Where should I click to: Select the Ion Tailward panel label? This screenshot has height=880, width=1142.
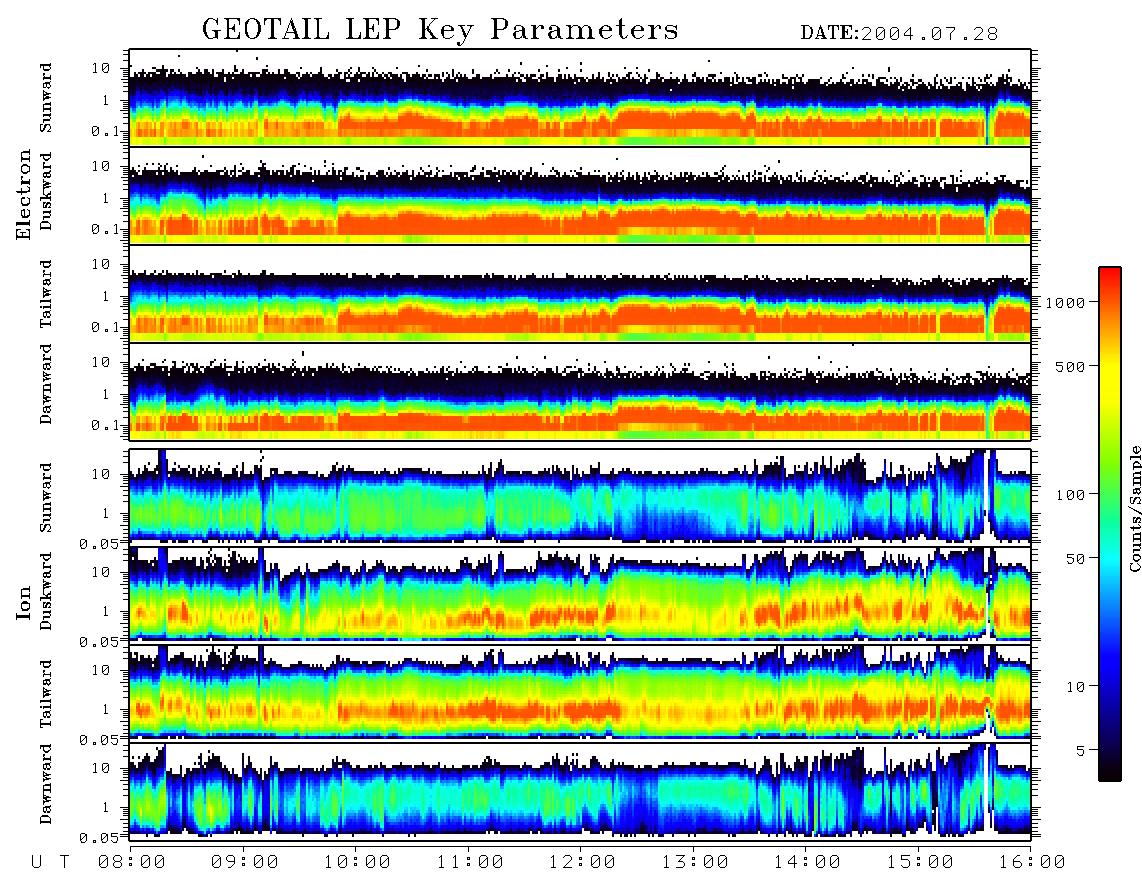[46, 694]
